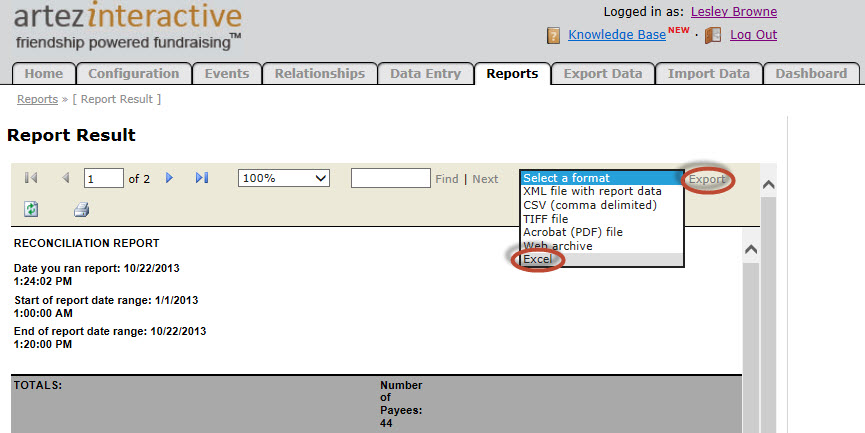Viewport: 865px width, 433px height.
Task: Open the 100% zoom dropdown
Action: pos(284,178)
